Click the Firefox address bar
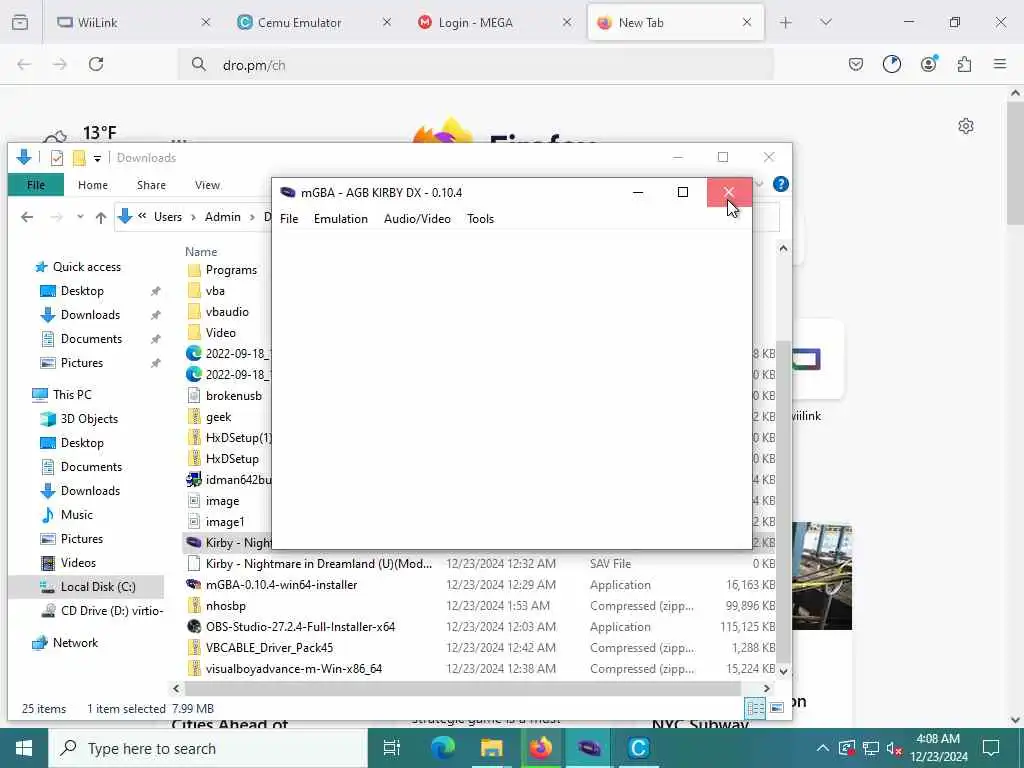 475,65
